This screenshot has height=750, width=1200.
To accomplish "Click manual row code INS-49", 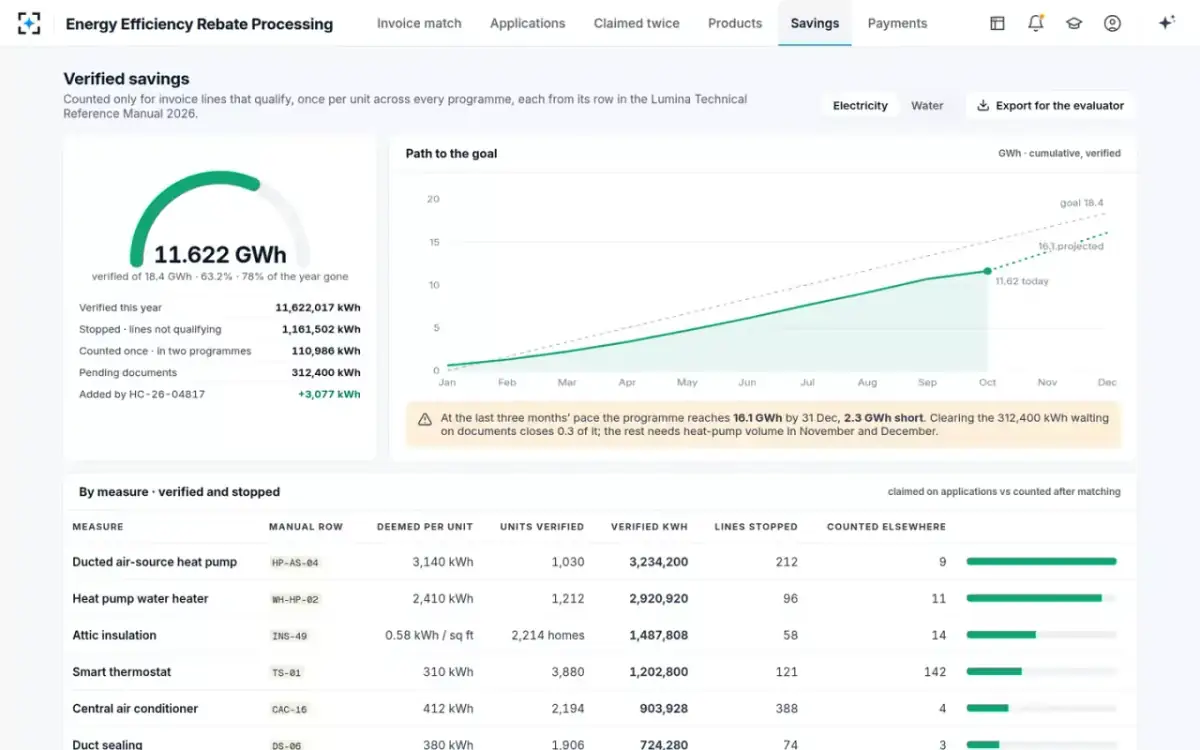I will pos(289,636).
